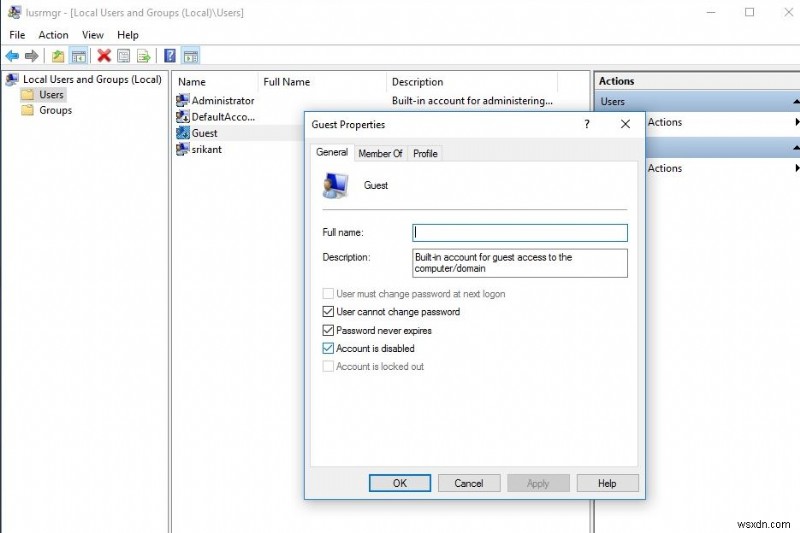Click the question mark in Guest Properties
This screenshot has width=800, height=533.
(x=587, y=124)
